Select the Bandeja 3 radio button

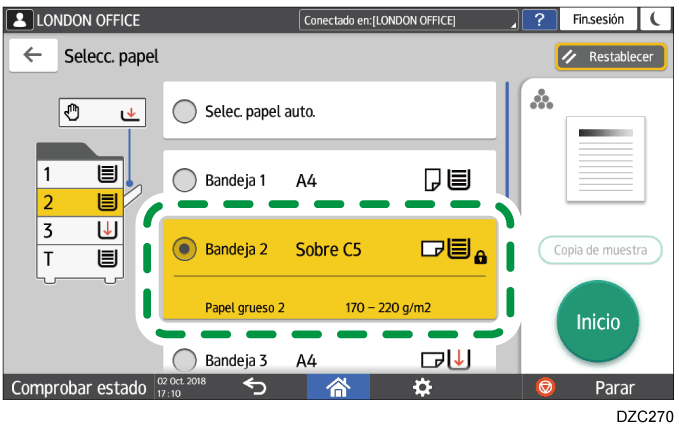(184, 359)
